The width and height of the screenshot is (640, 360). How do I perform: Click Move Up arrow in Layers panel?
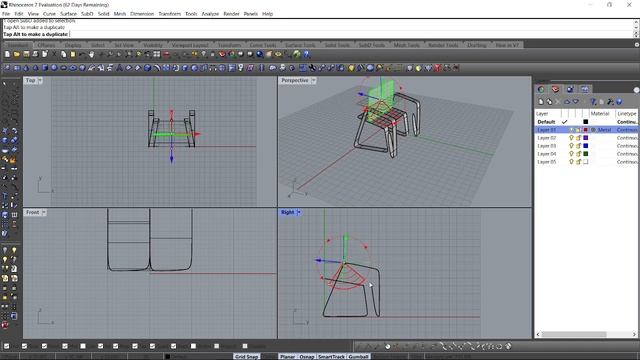pos(567,102)
